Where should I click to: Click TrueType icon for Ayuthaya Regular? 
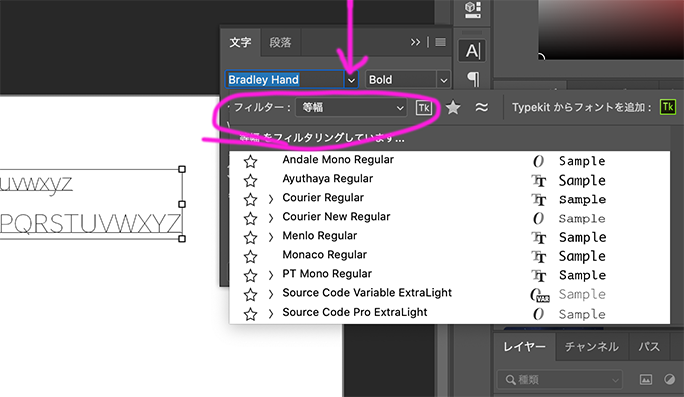tap(539, 181)
